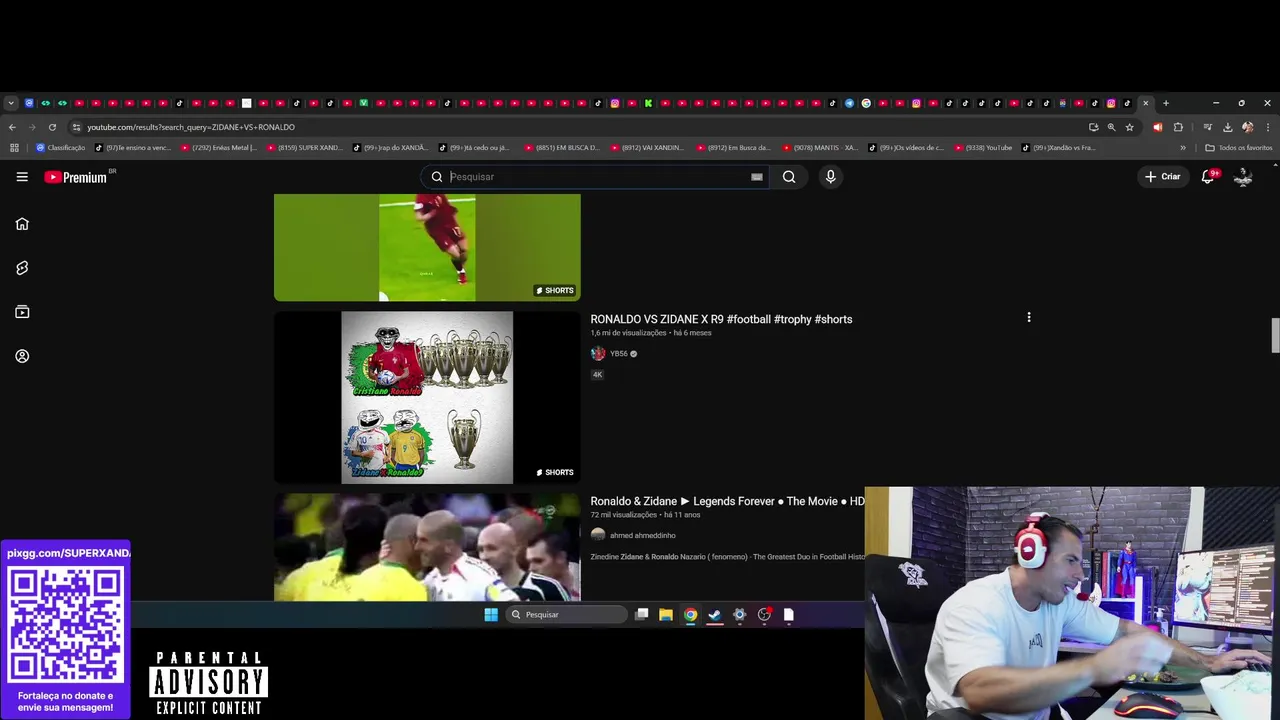The width and height of the screenshot is (1280, 720).
Task: View site information icon in address bar
Action: [76, 127]
